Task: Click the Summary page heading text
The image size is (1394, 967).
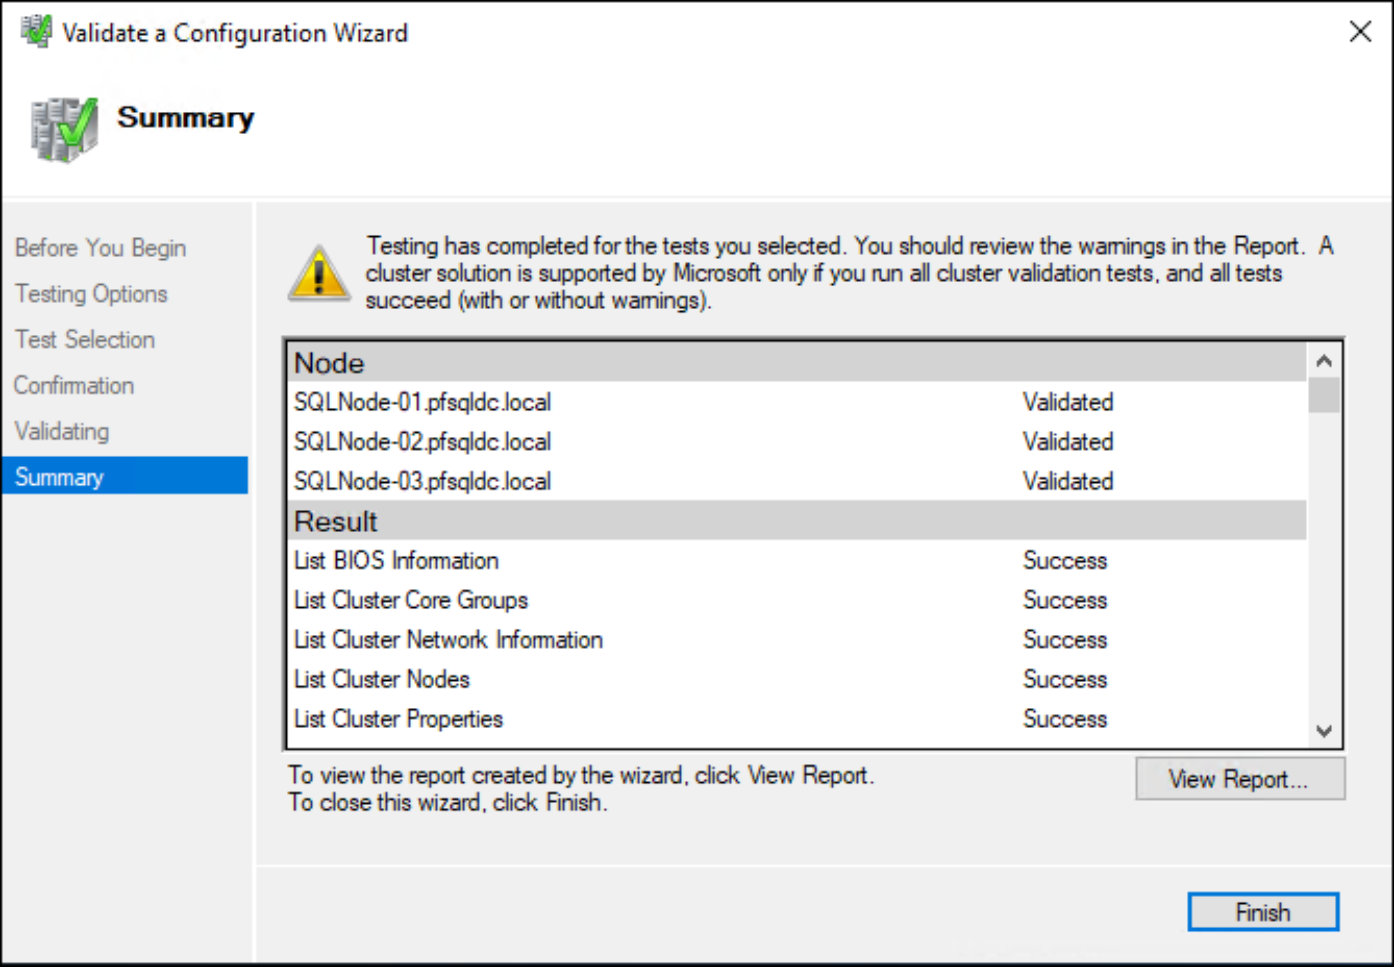Action: coord(186,118)
